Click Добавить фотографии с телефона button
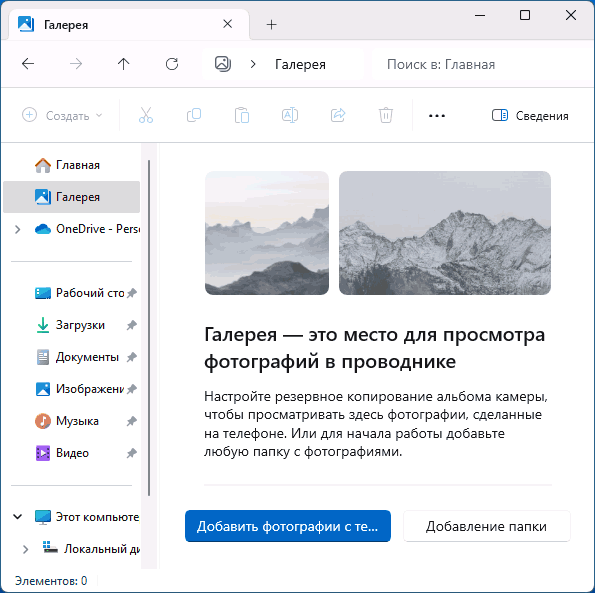The height and width of the screenshot is (593, 595). (288, 526)
